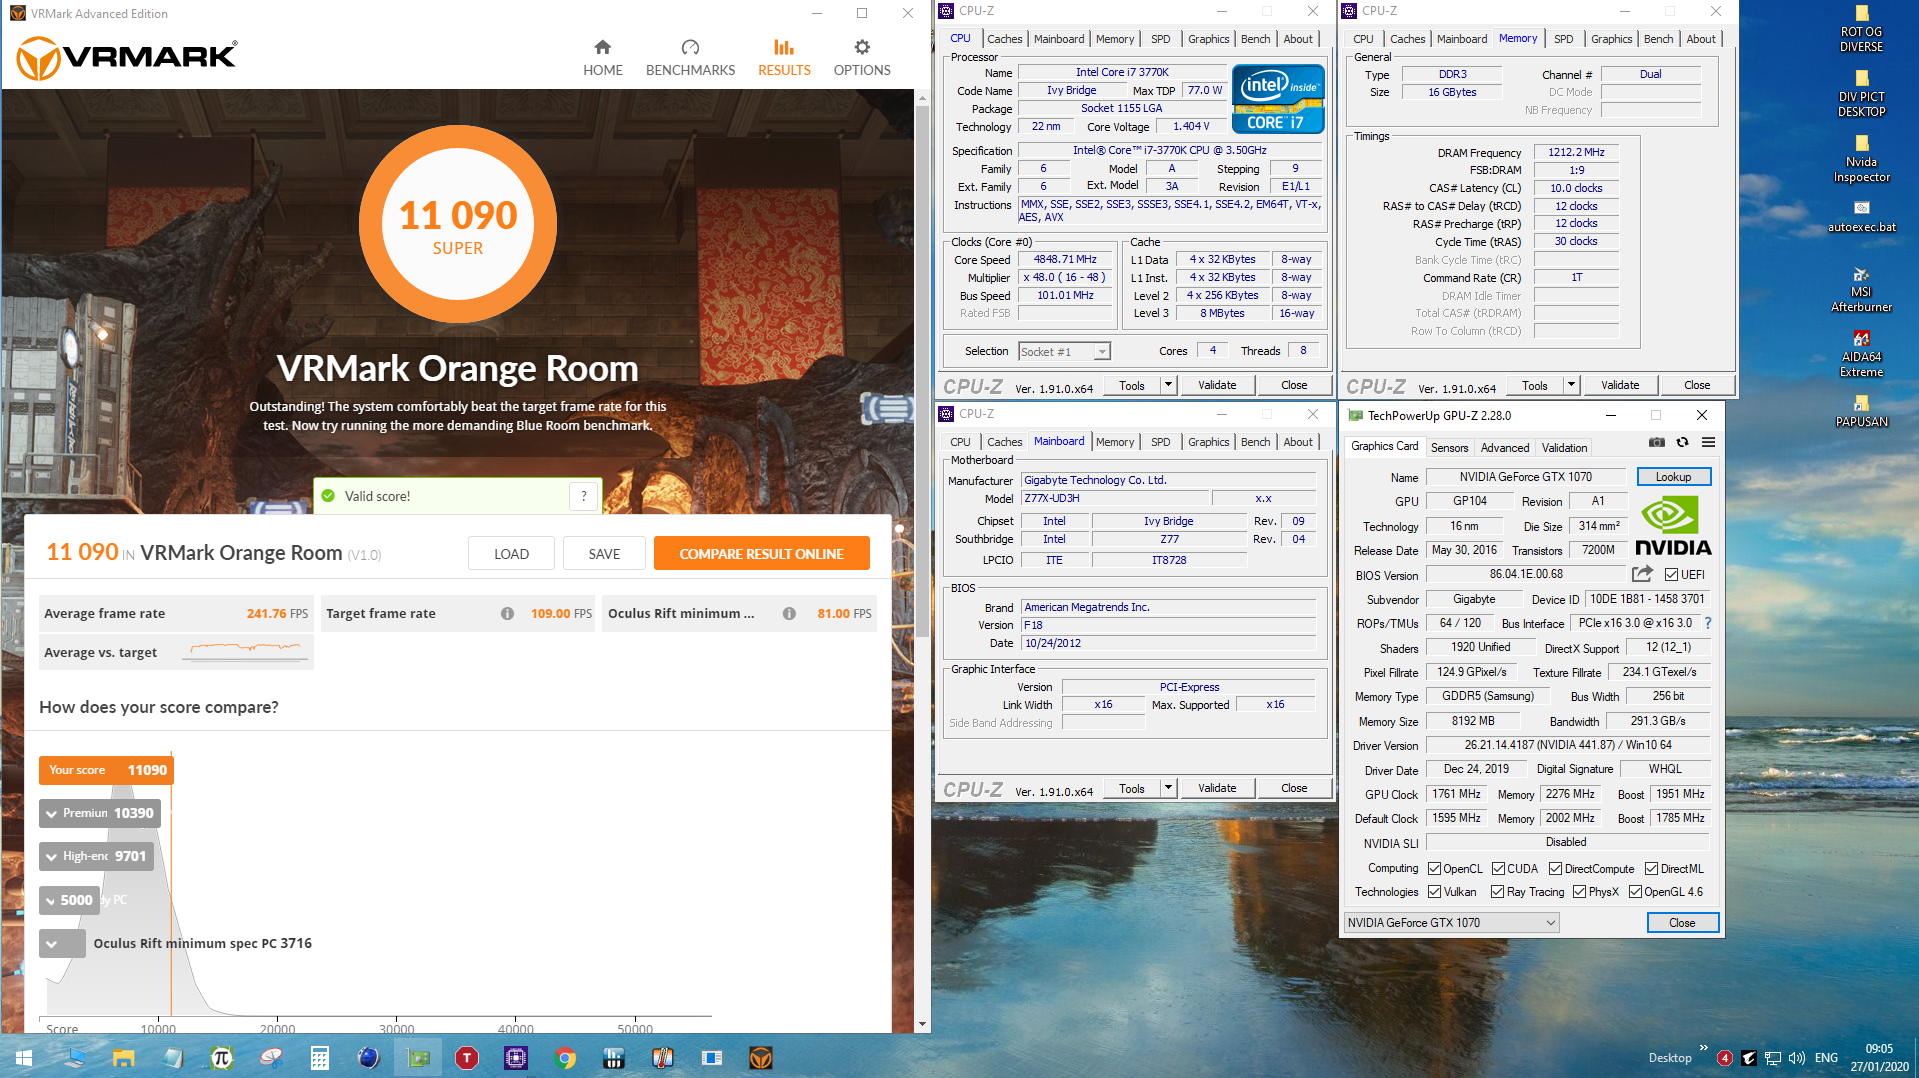The width and height of the screenshot is (1919, 1078).
Task: Open Calculator from taskbar
Action: coord(320,1058)
